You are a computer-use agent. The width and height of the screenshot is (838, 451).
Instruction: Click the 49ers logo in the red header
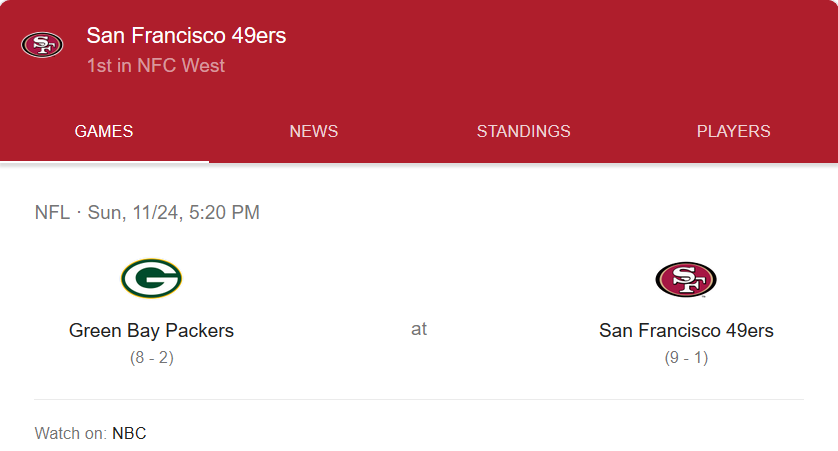tap(42, 44)
